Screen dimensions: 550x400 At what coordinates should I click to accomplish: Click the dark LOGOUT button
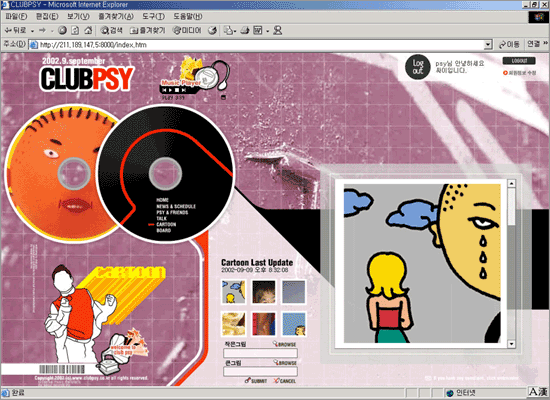pos(519,61)
